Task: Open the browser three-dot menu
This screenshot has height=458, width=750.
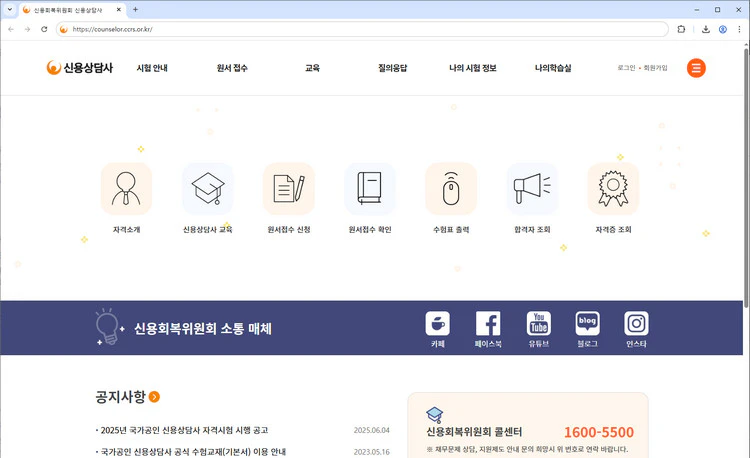Action: click(739, 29)
